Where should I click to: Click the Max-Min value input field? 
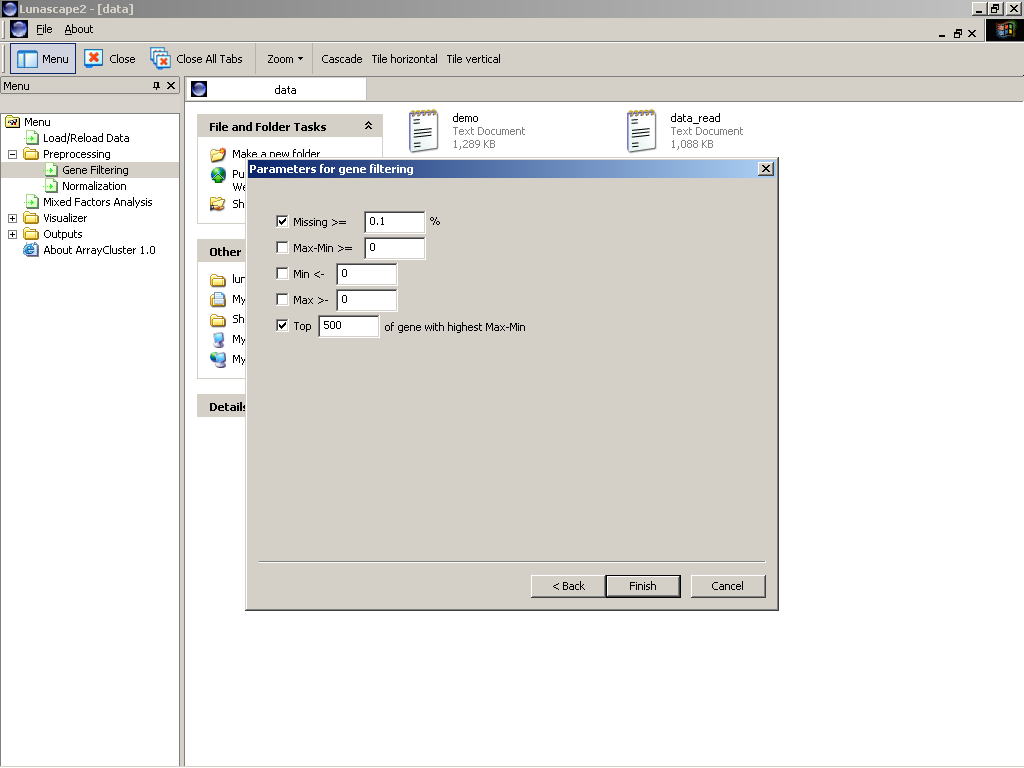pos(394,248)
